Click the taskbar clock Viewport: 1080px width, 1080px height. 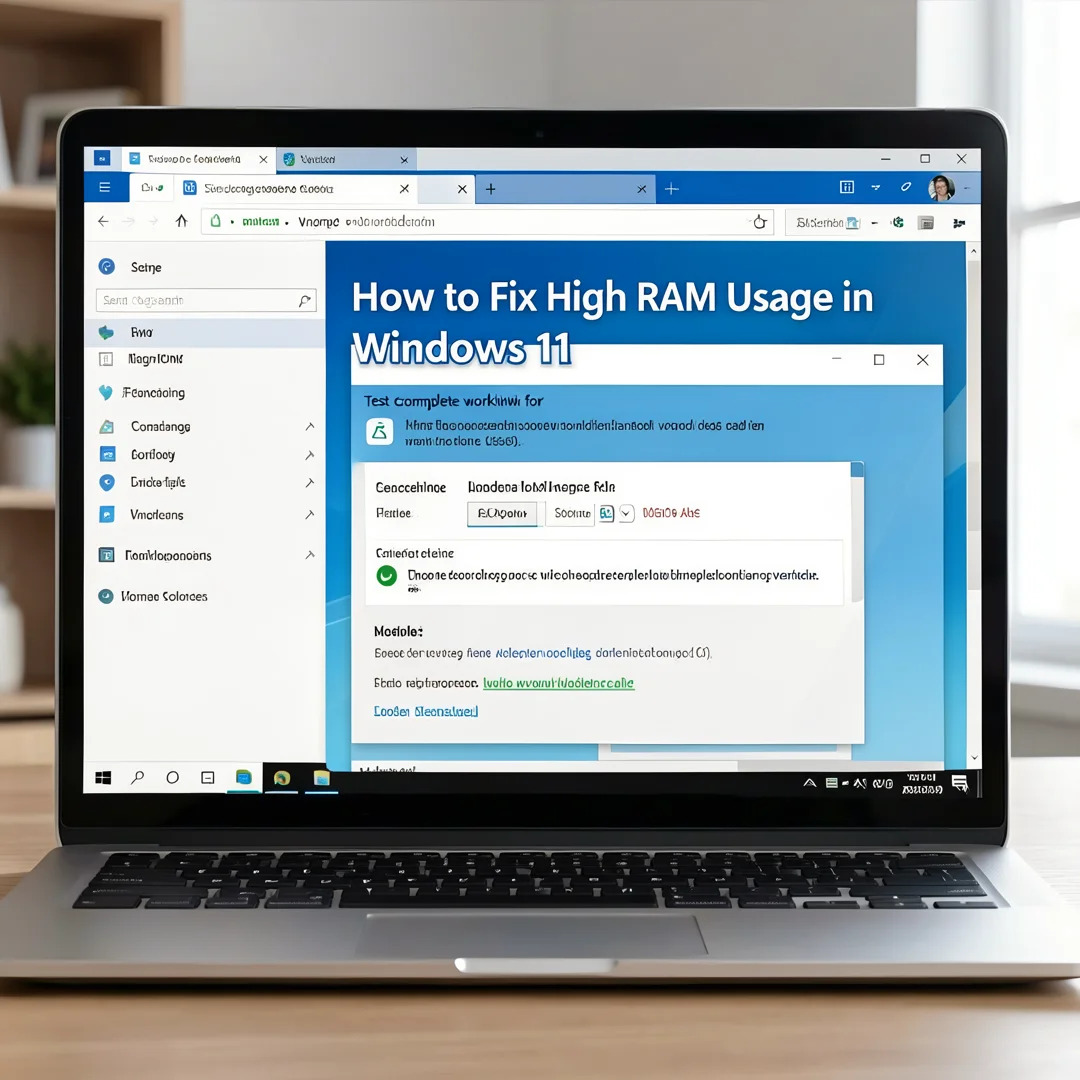point(922,783)
